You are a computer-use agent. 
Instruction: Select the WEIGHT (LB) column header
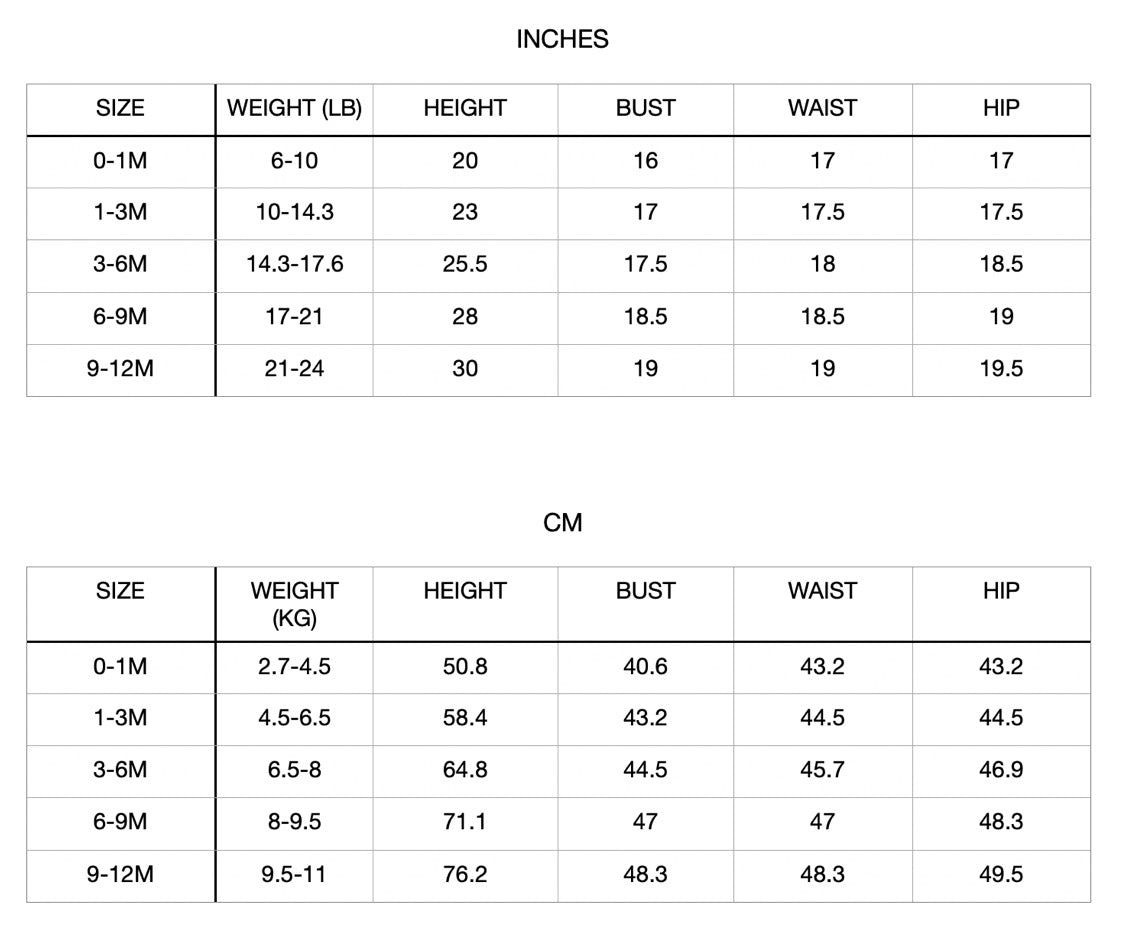pyautogui.click(x=294, y=108)
